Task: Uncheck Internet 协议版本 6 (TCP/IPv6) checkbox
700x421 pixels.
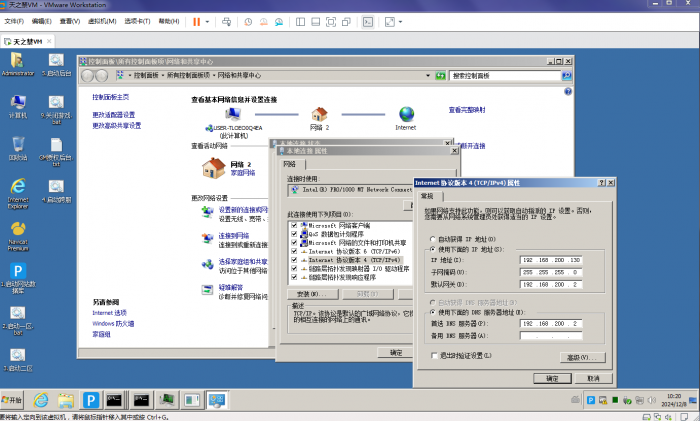Action: (295, 250)
